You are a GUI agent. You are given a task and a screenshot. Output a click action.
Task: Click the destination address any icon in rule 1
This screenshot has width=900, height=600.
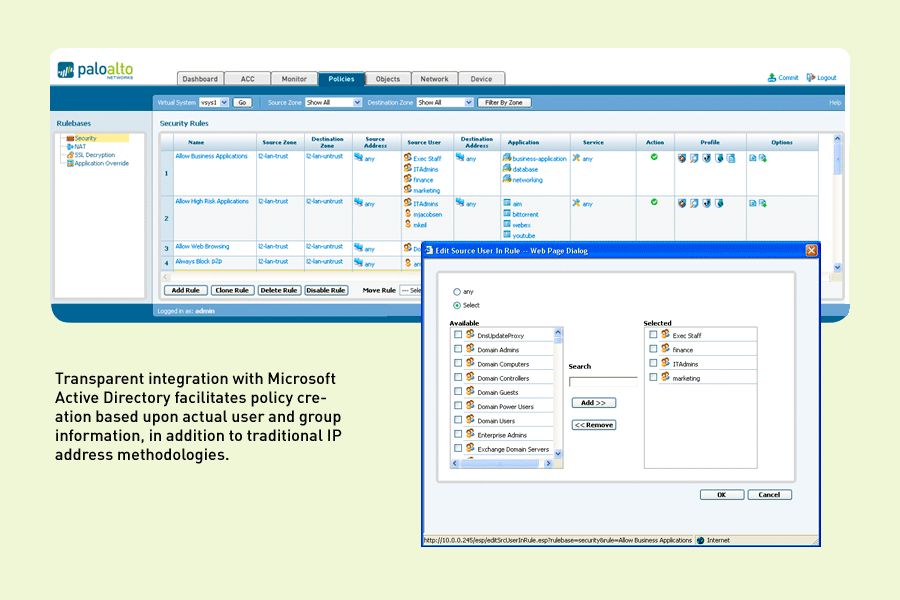click(460, 157)
